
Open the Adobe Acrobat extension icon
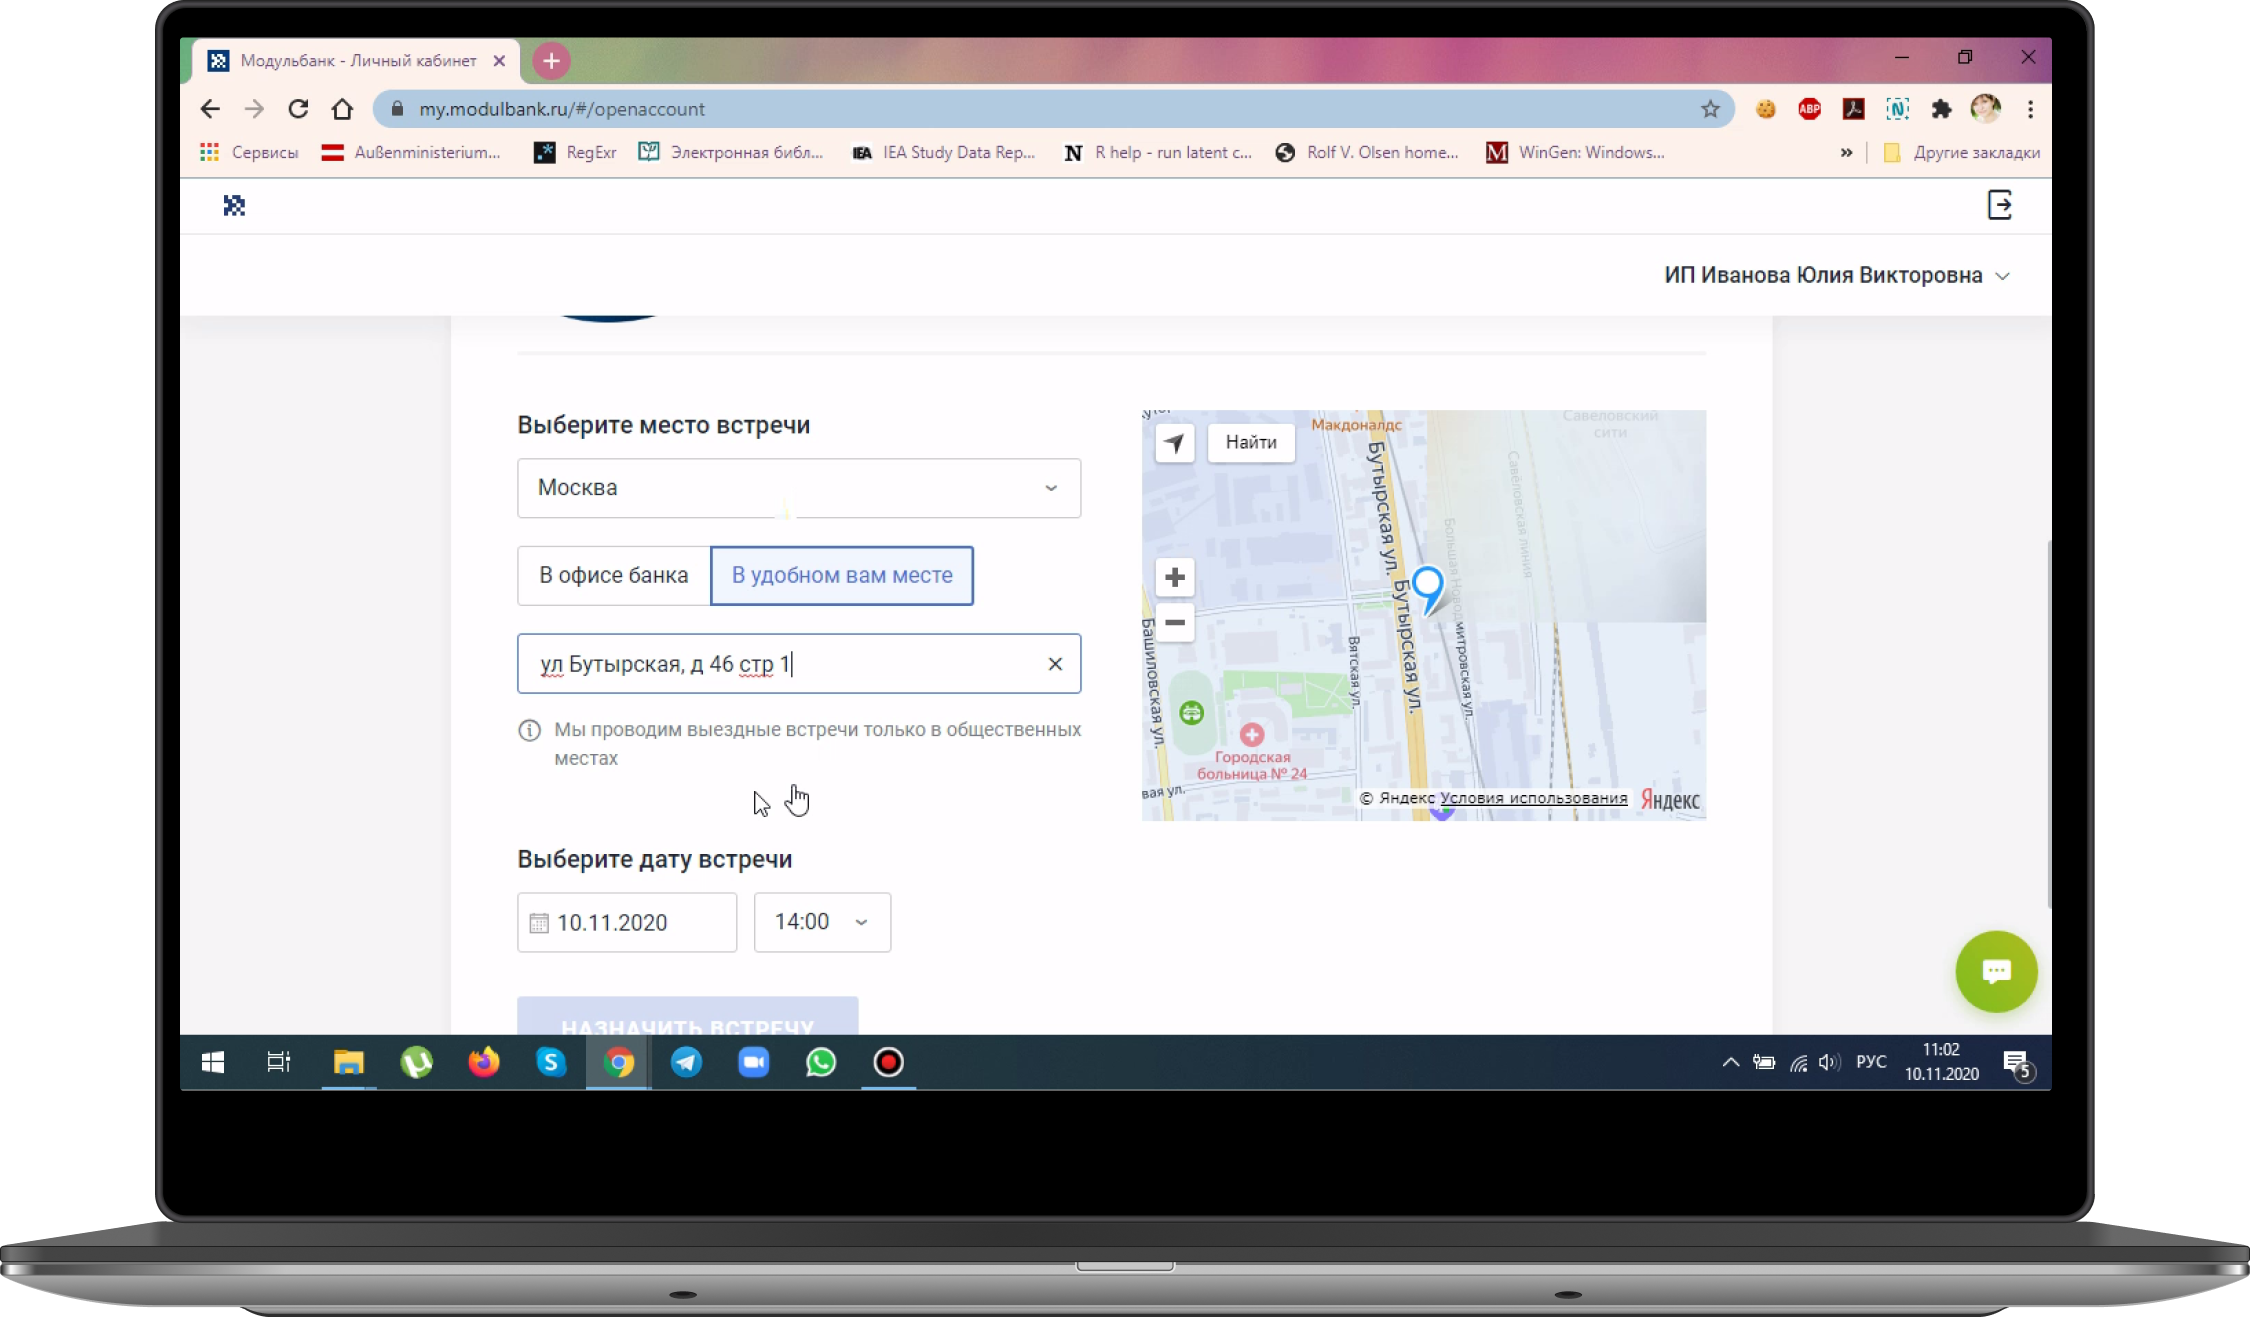pyautogui.click(x=1853, y=109)
